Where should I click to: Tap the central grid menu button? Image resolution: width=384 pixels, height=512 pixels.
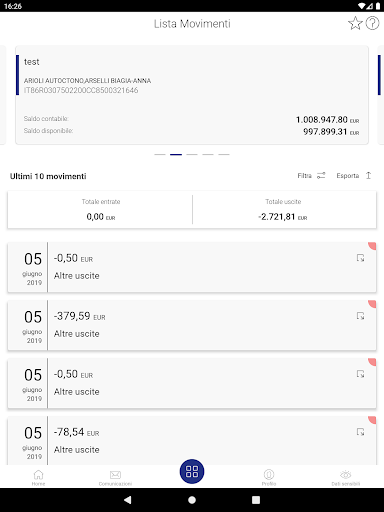click(192, 471)
